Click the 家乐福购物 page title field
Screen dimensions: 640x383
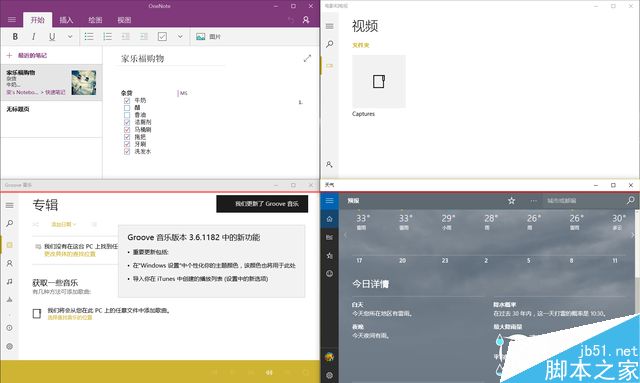tap(171, 59)
